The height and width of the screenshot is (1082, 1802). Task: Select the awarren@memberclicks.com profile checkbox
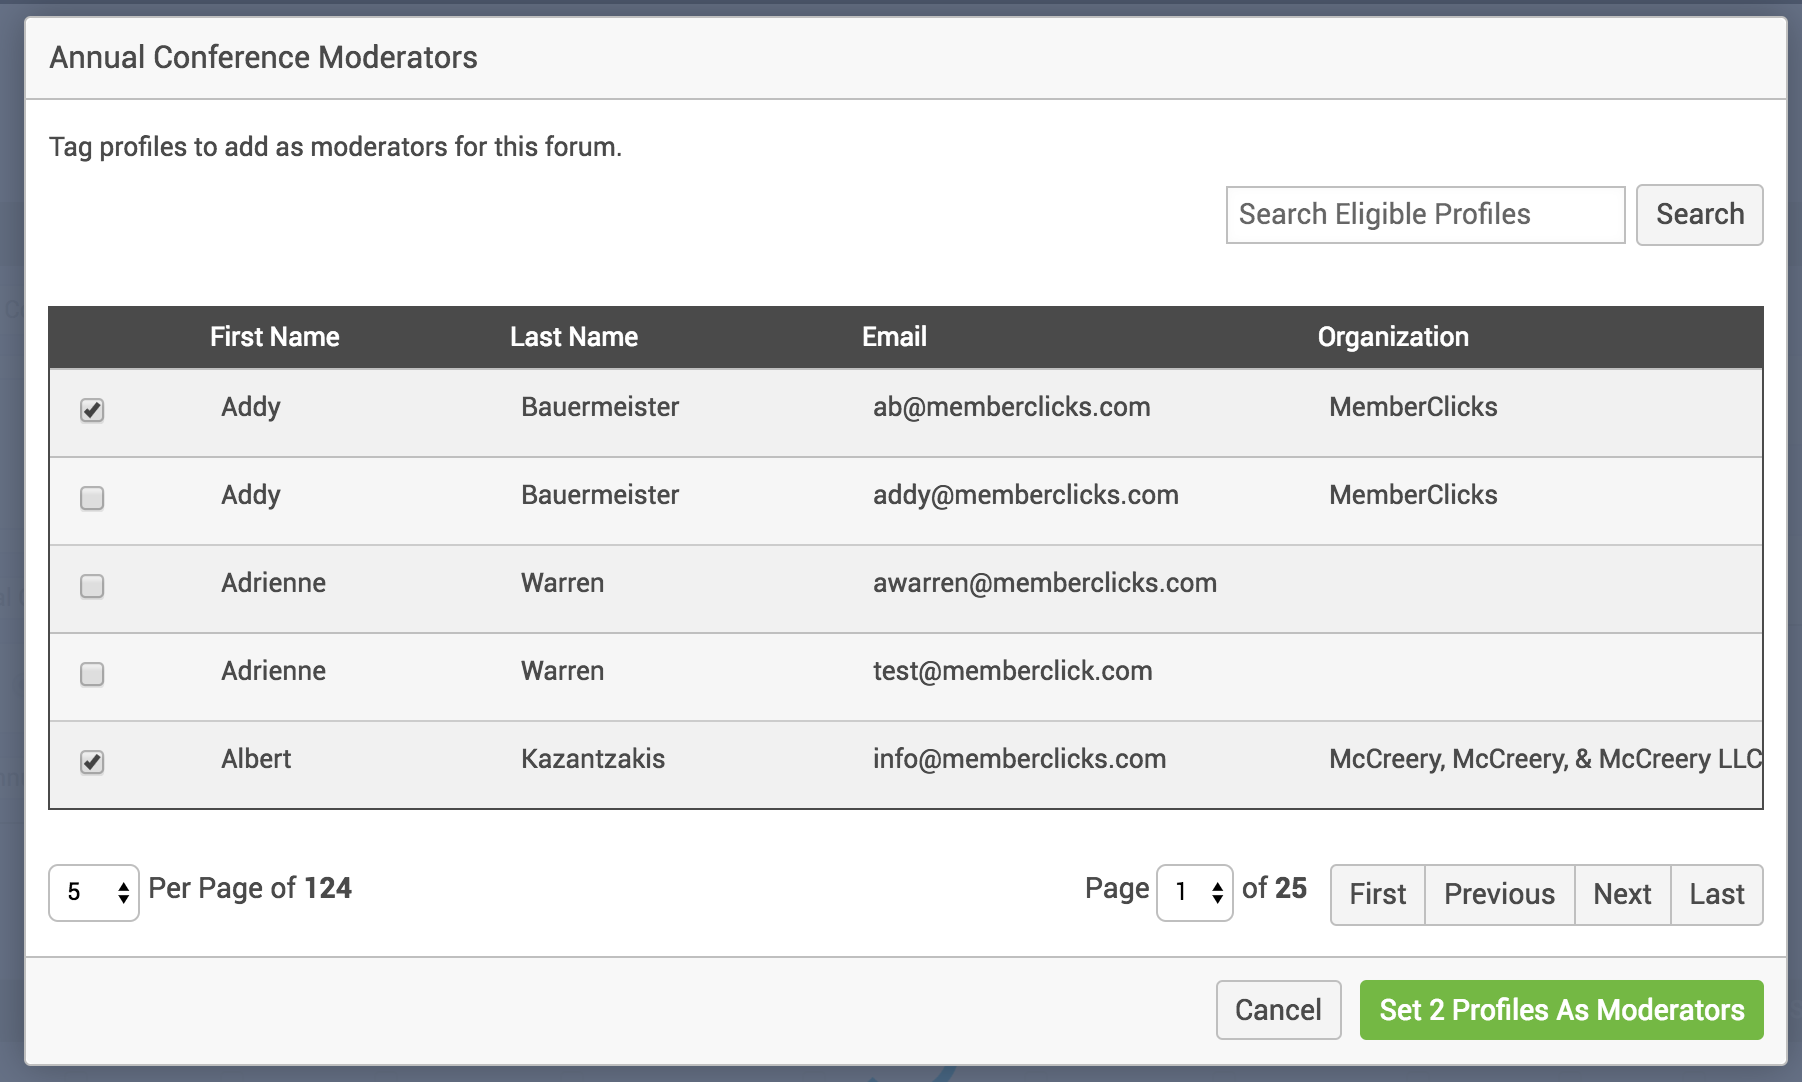tap(92, 586)
